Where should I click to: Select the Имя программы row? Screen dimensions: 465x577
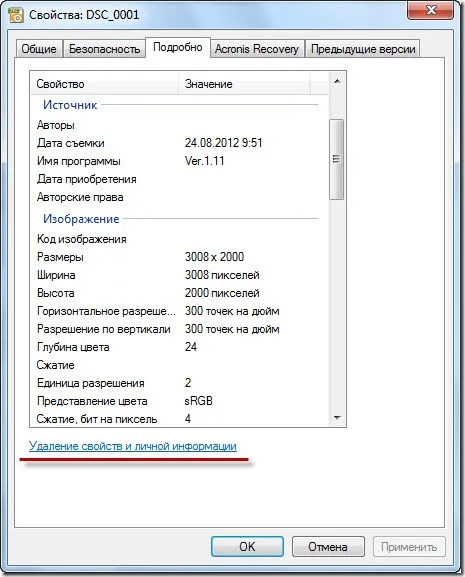[x=180, y=161]
